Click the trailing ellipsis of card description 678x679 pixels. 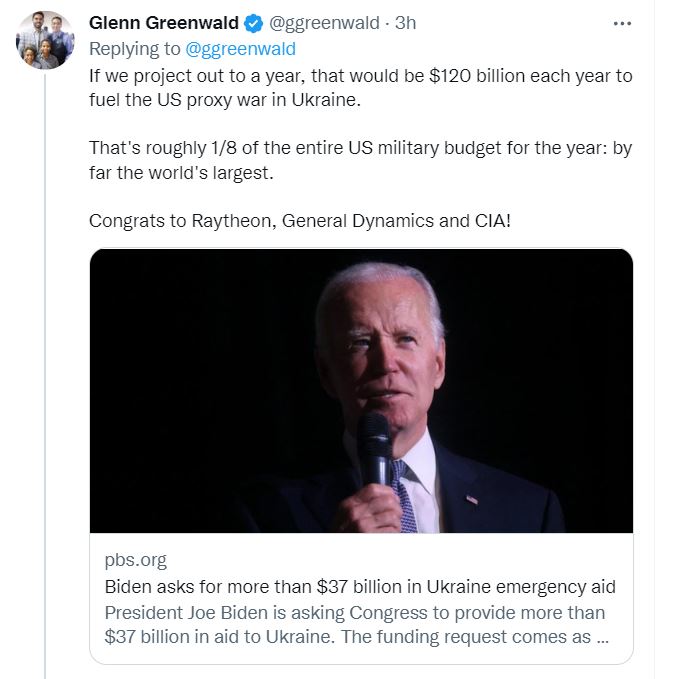point(602,637)
